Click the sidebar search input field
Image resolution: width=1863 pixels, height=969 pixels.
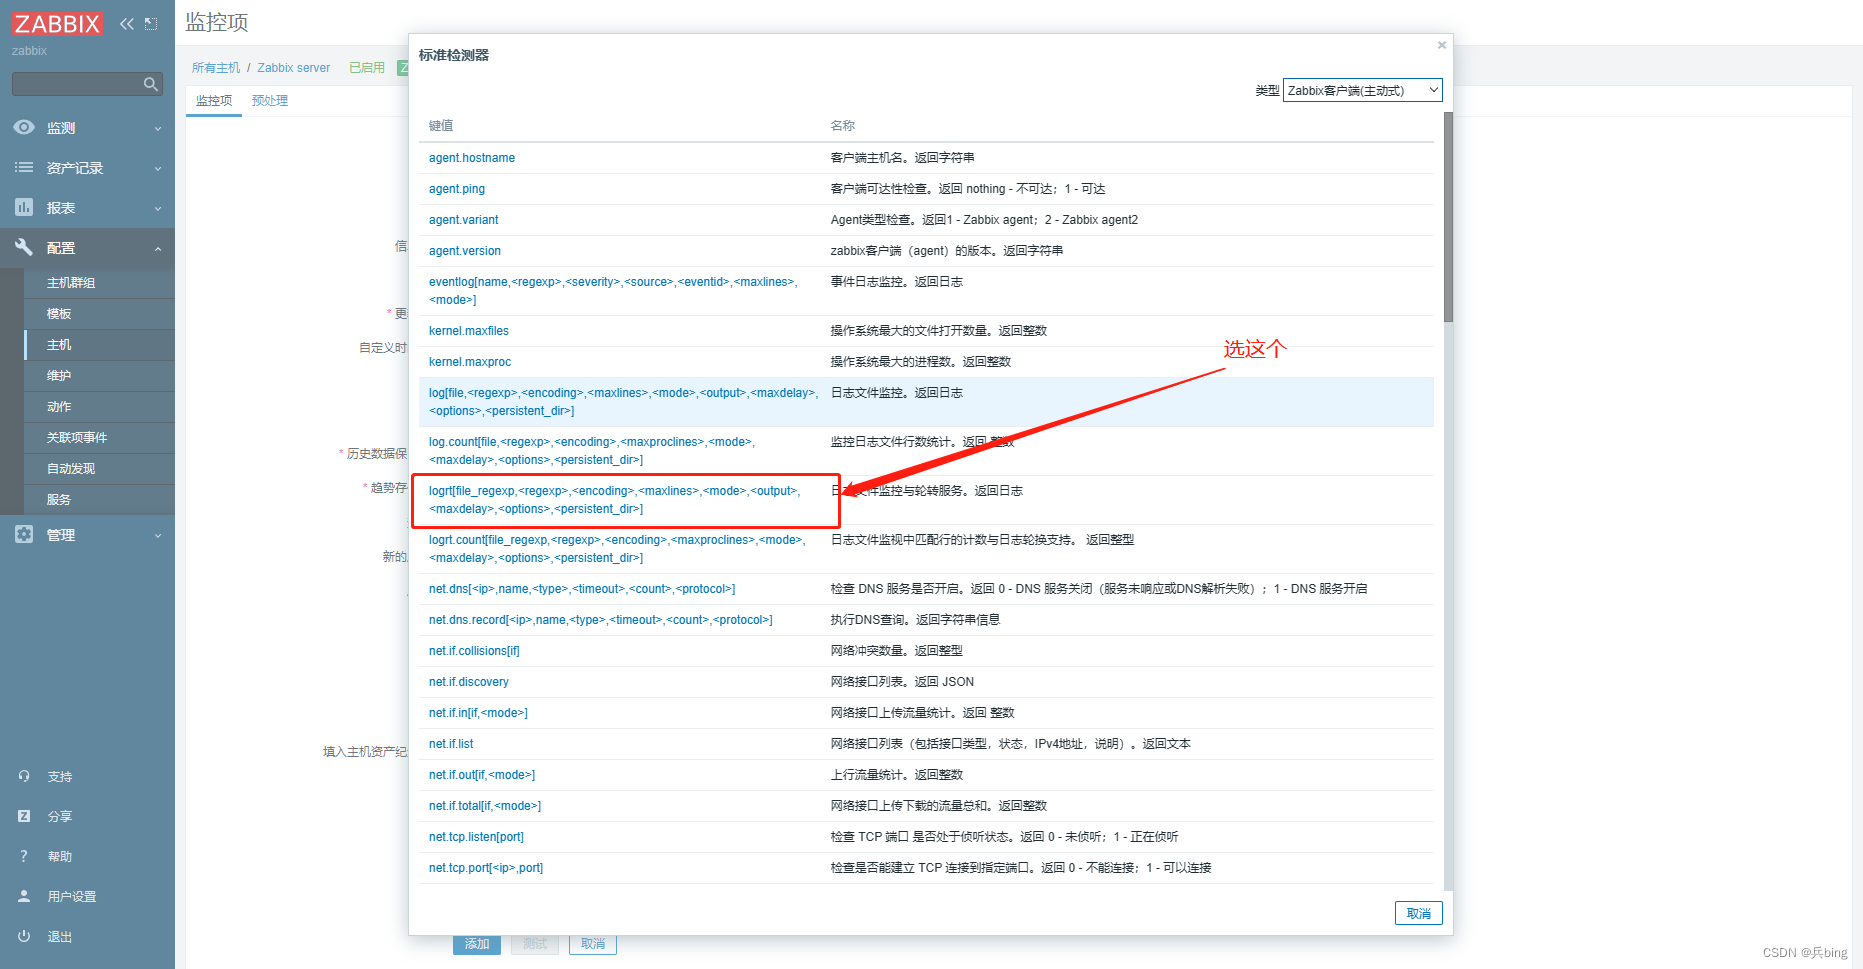(78, 84)
